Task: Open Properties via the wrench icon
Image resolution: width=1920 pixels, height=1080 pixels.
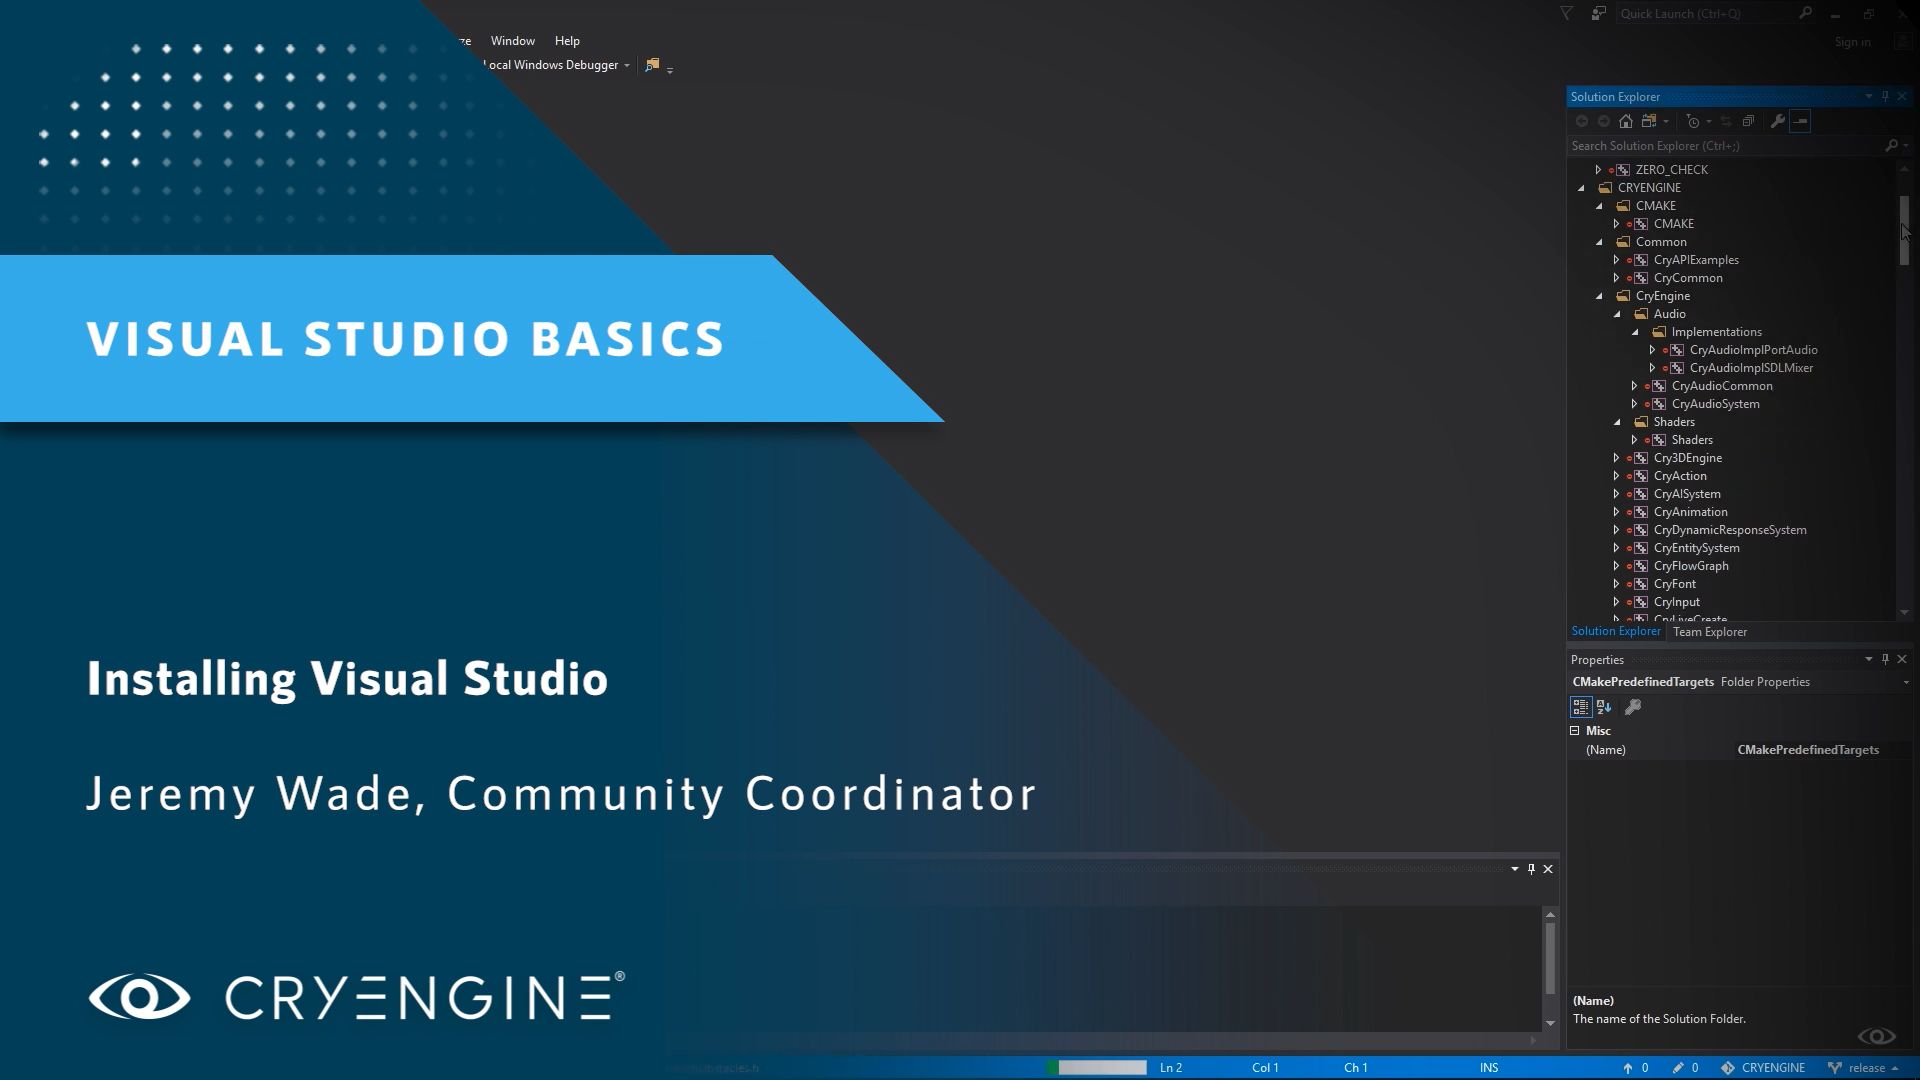Action: click(1778, 121)
